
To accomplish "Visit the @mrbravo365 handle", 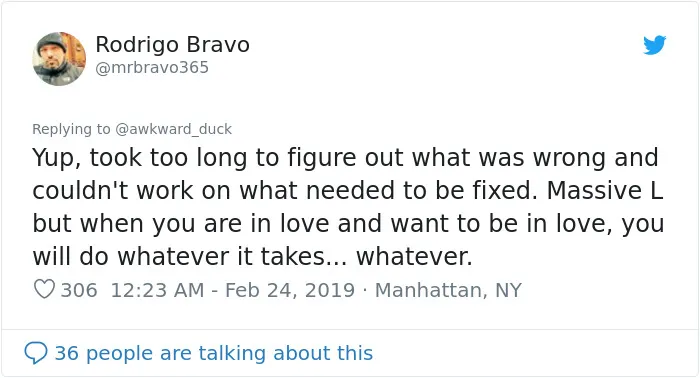I will [x=152, y=67].
